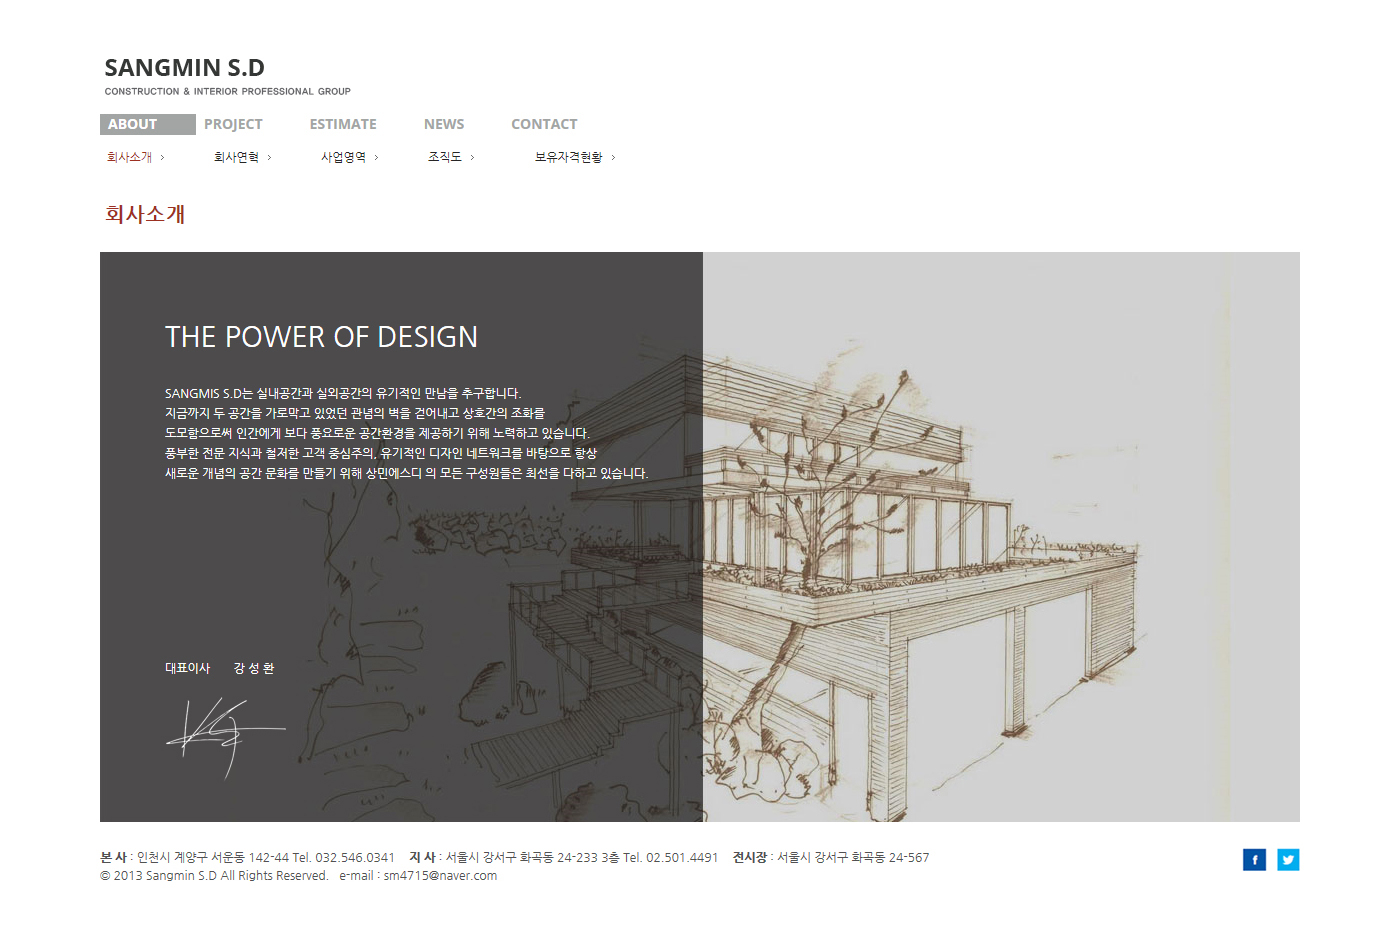Select the ABOUT menu tab
This screenshot has height=934, width=1400.
pyautogui.click(x=147, y=124)
